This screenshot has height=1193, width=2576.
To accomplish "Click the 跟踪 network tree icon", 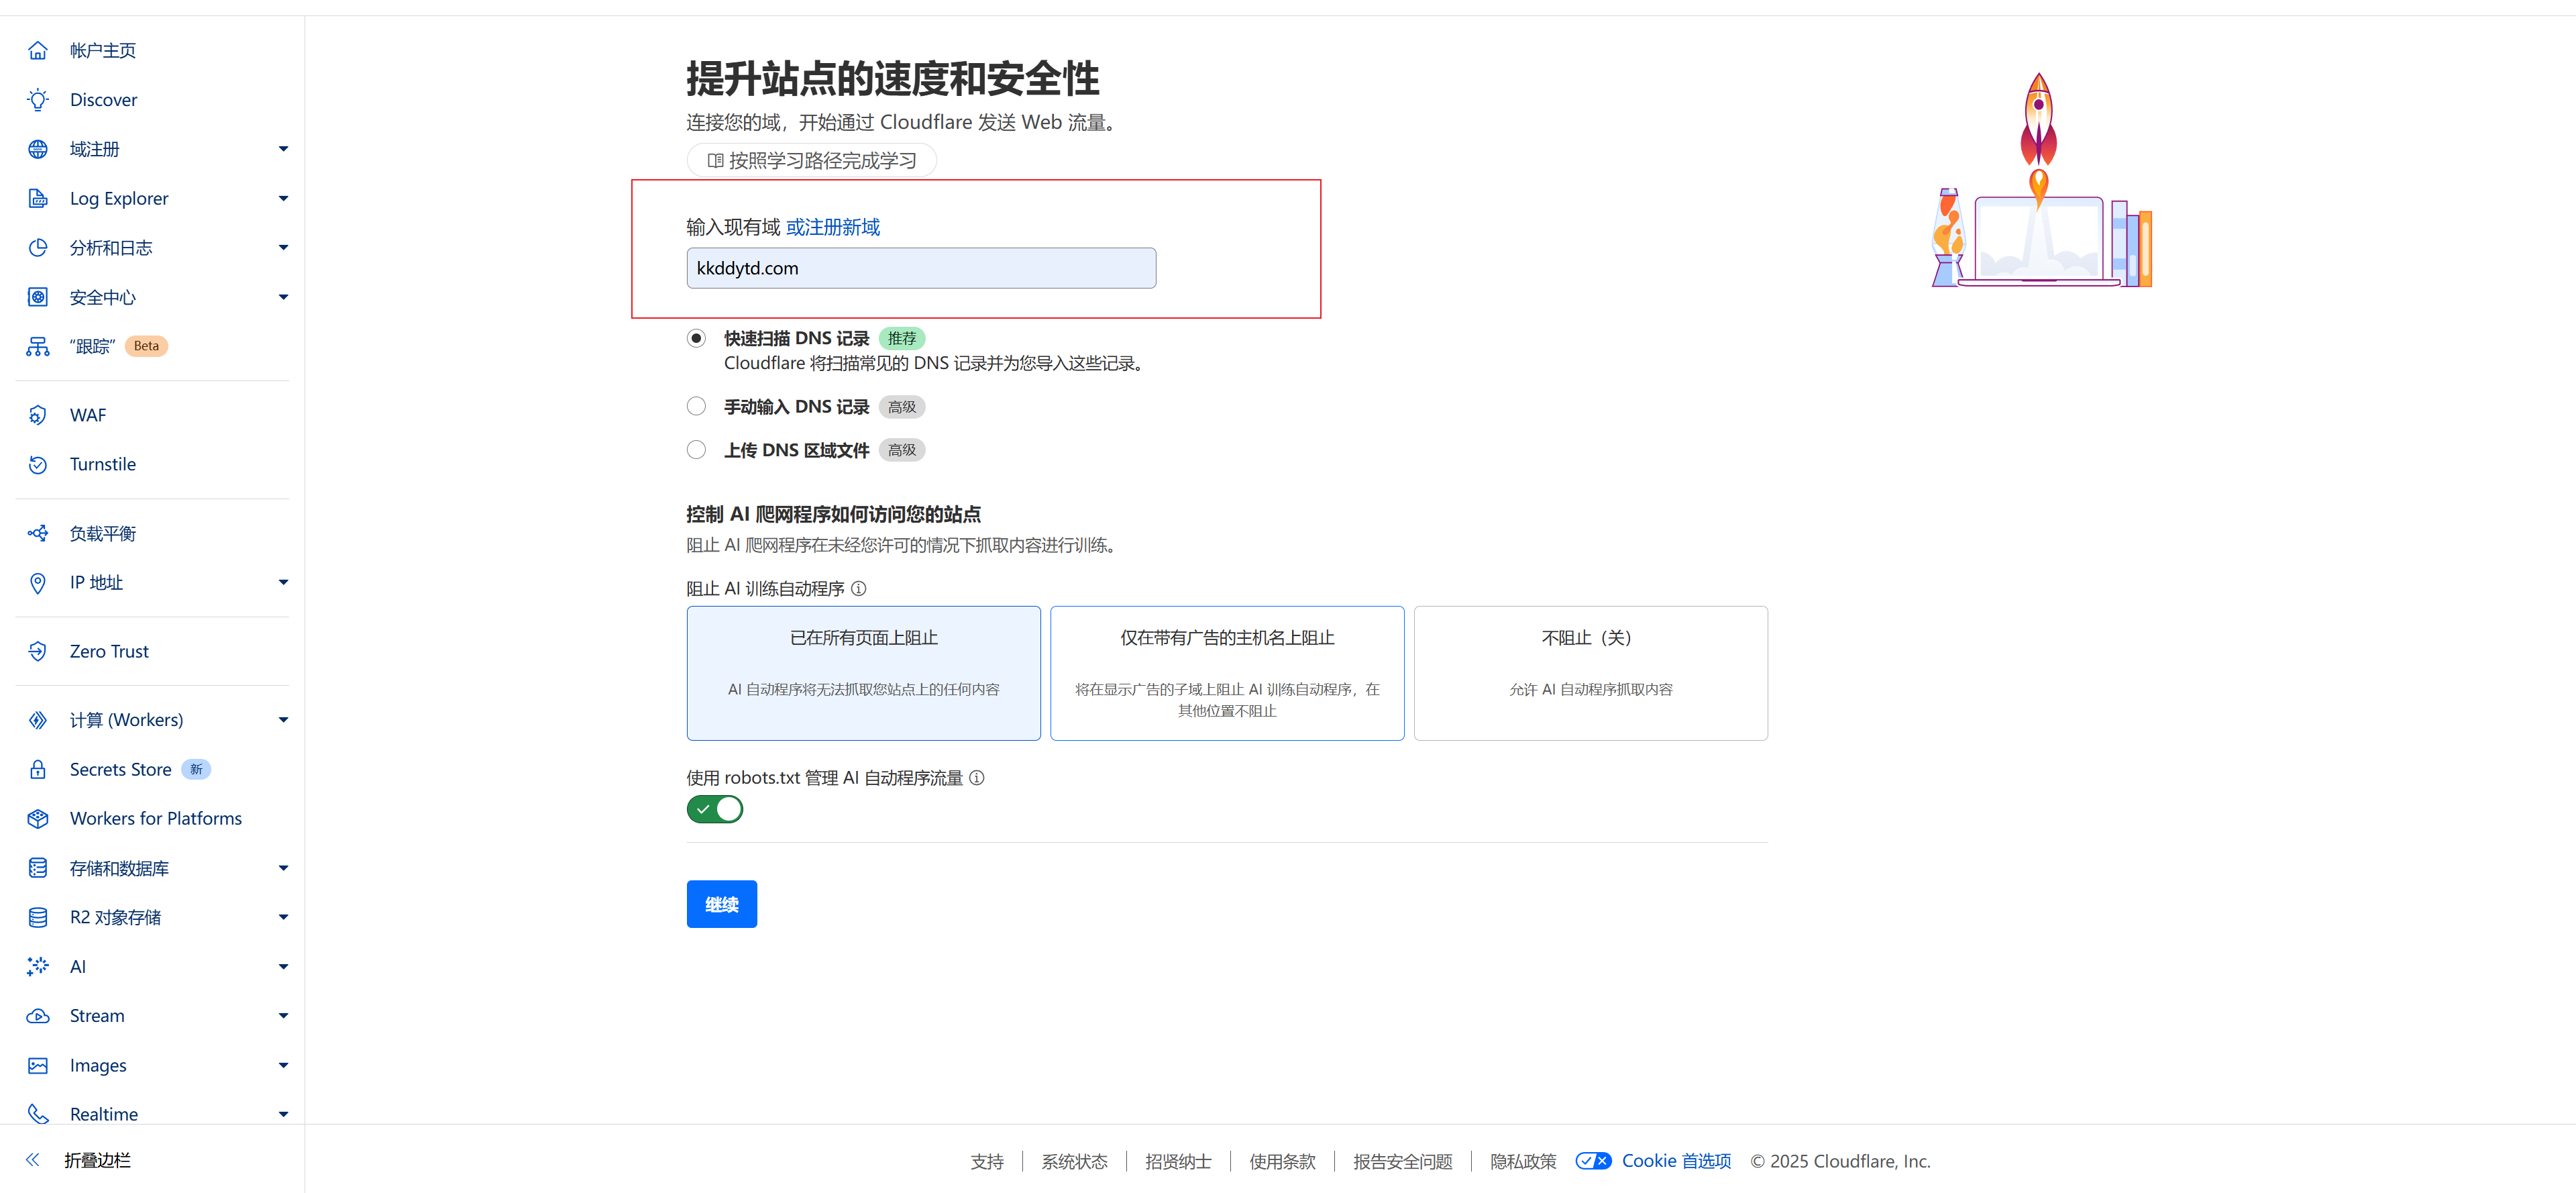I will (38, 346).
